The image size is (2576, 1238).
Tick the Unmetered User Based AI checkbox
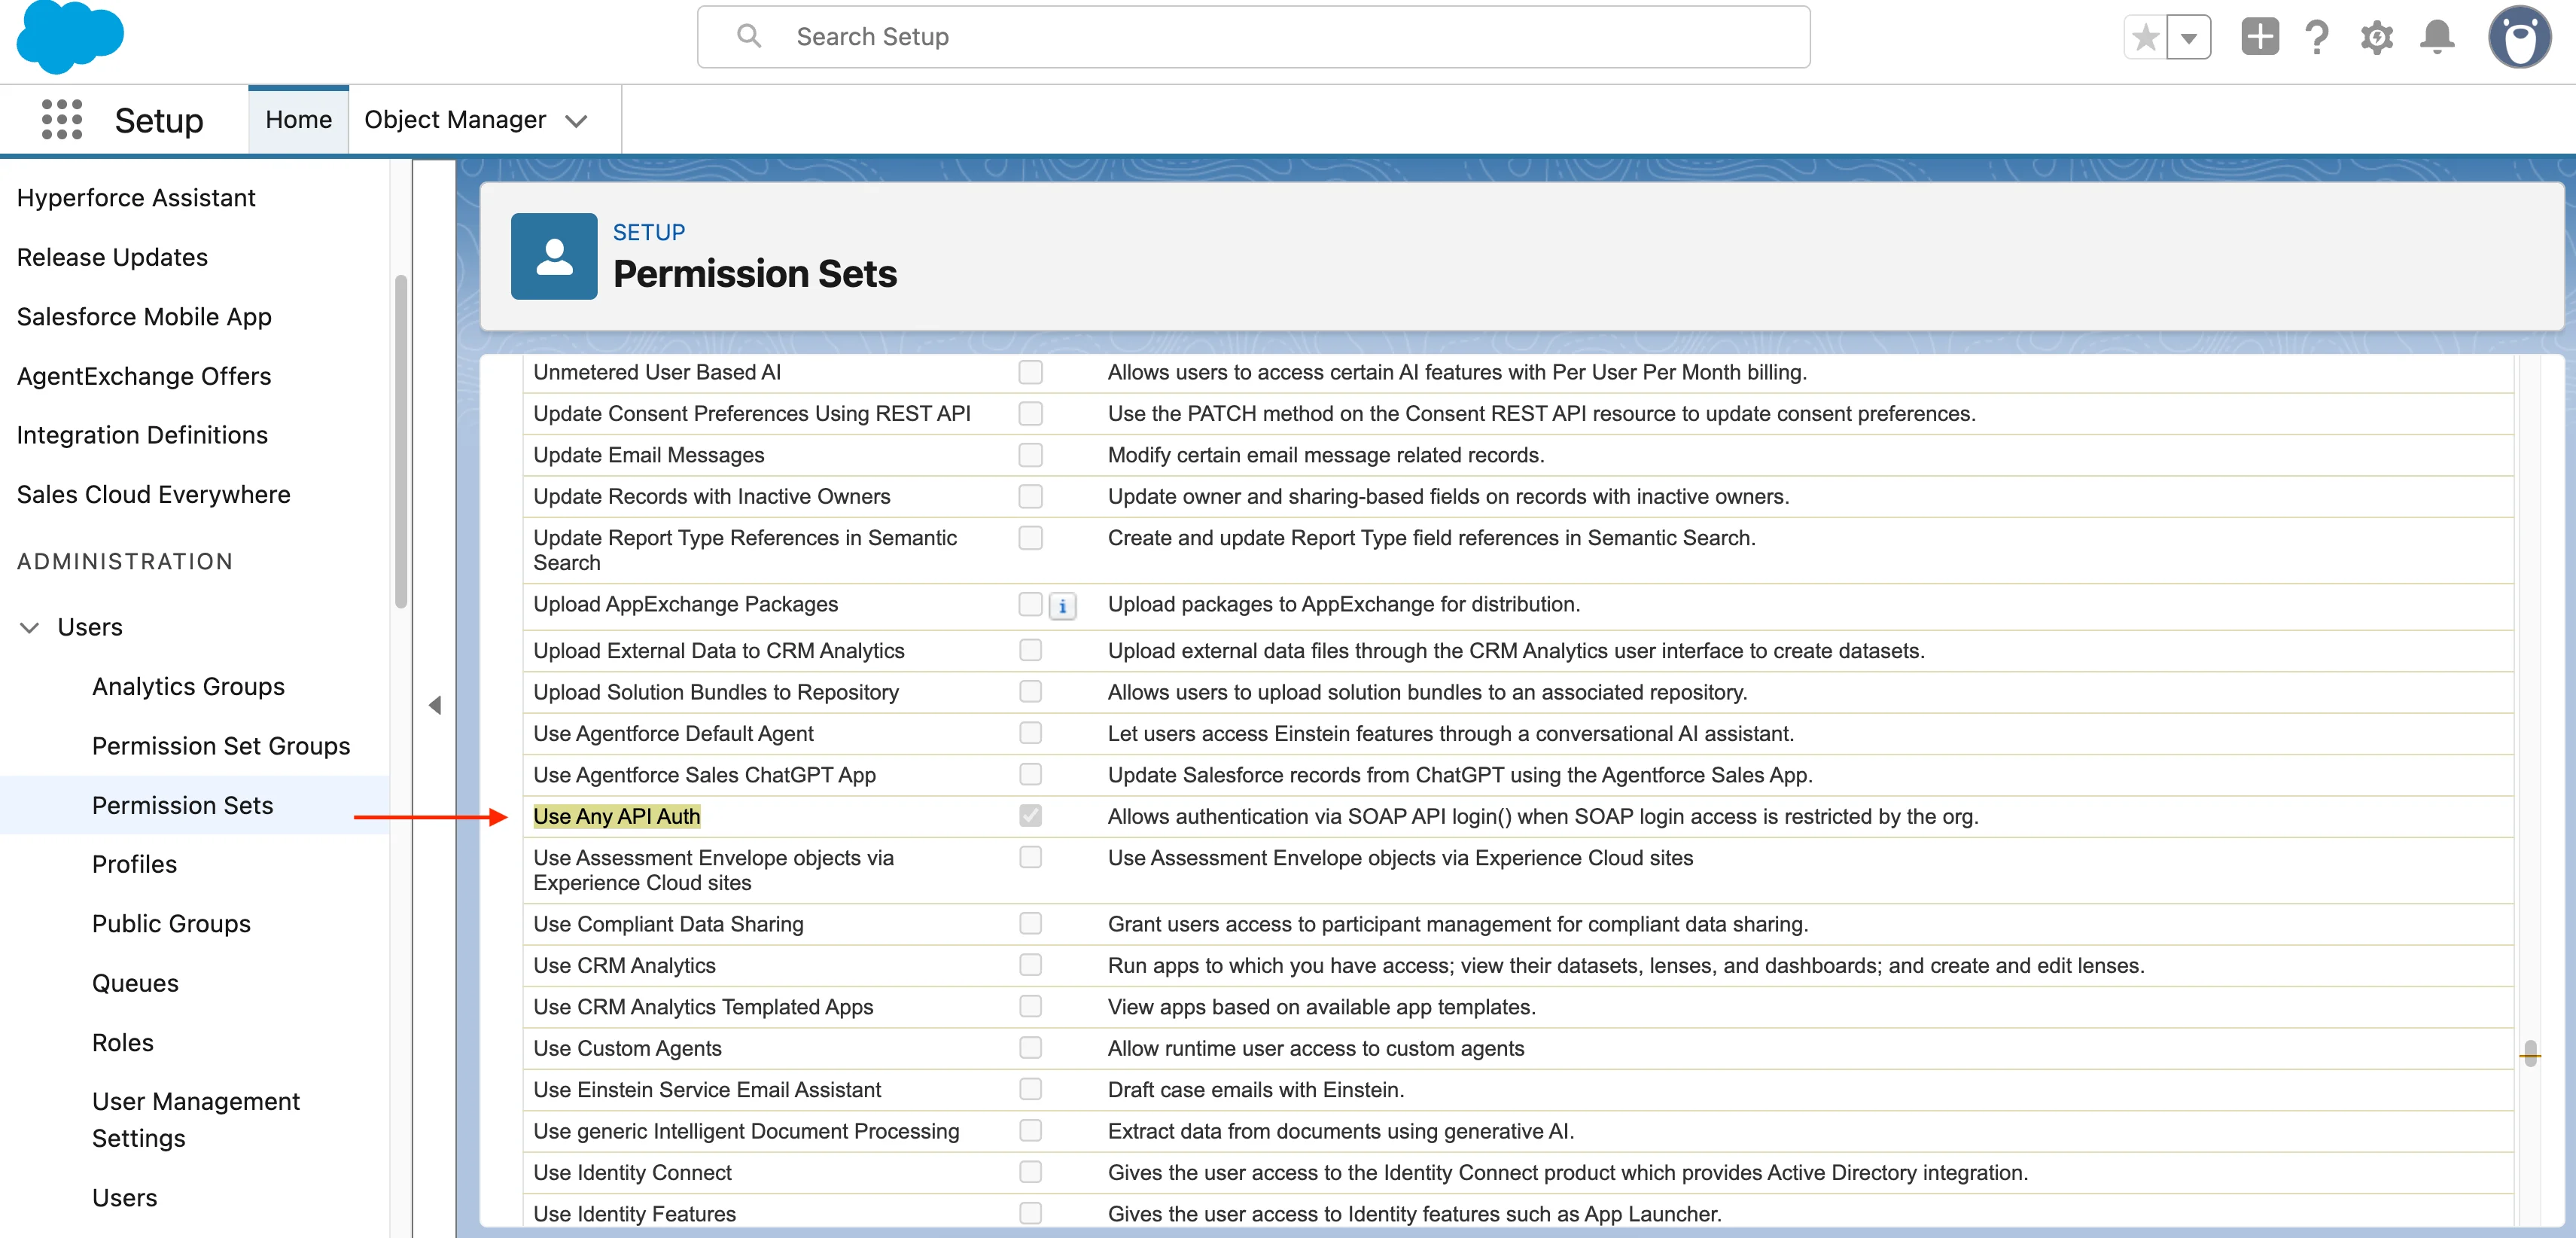click(x=1030, y=372)
